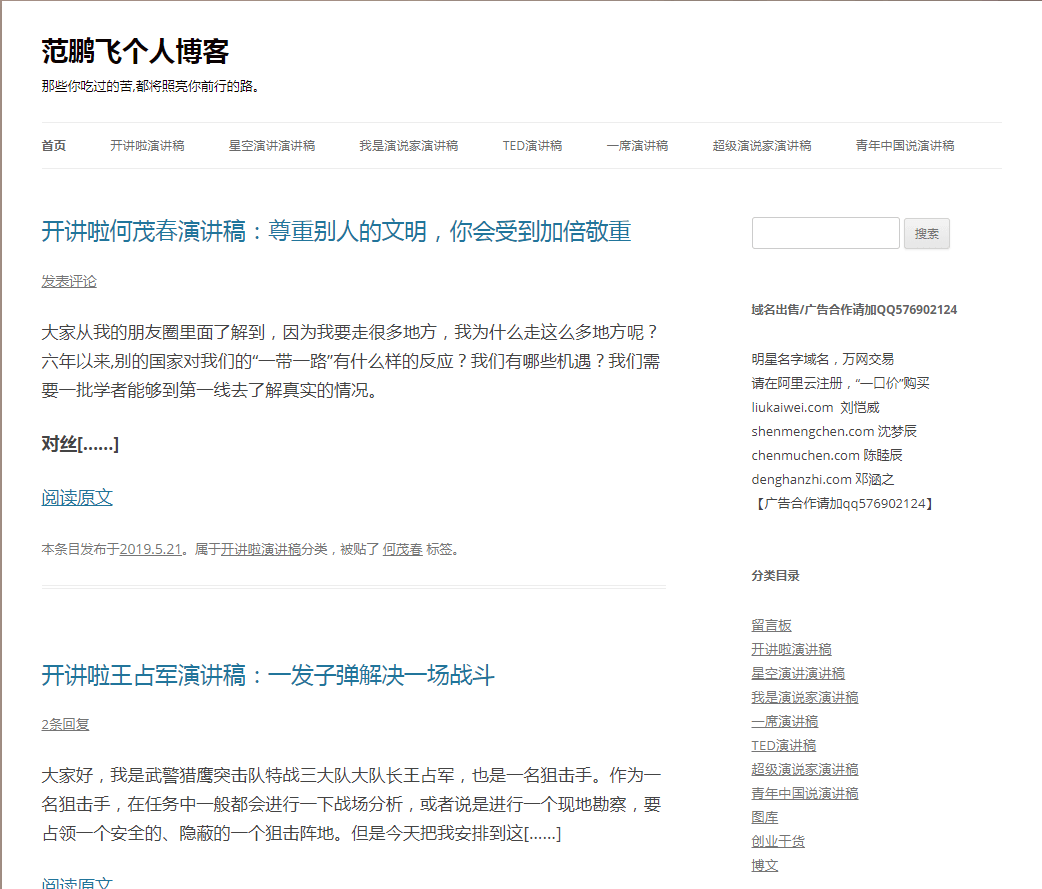The height and width of the screenshot is (889, 1042).
Task: Select 星空演讲演讲稿 in the top navigation
Action: point(271,145)
